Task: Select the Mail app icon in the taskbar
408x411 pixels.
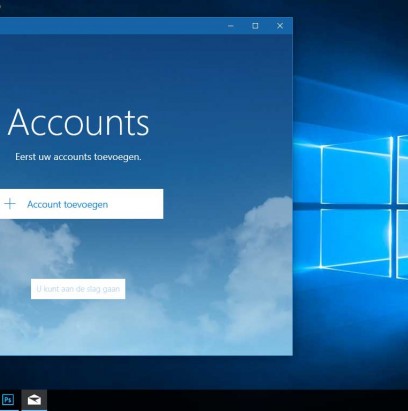Action: coord(34,400)
